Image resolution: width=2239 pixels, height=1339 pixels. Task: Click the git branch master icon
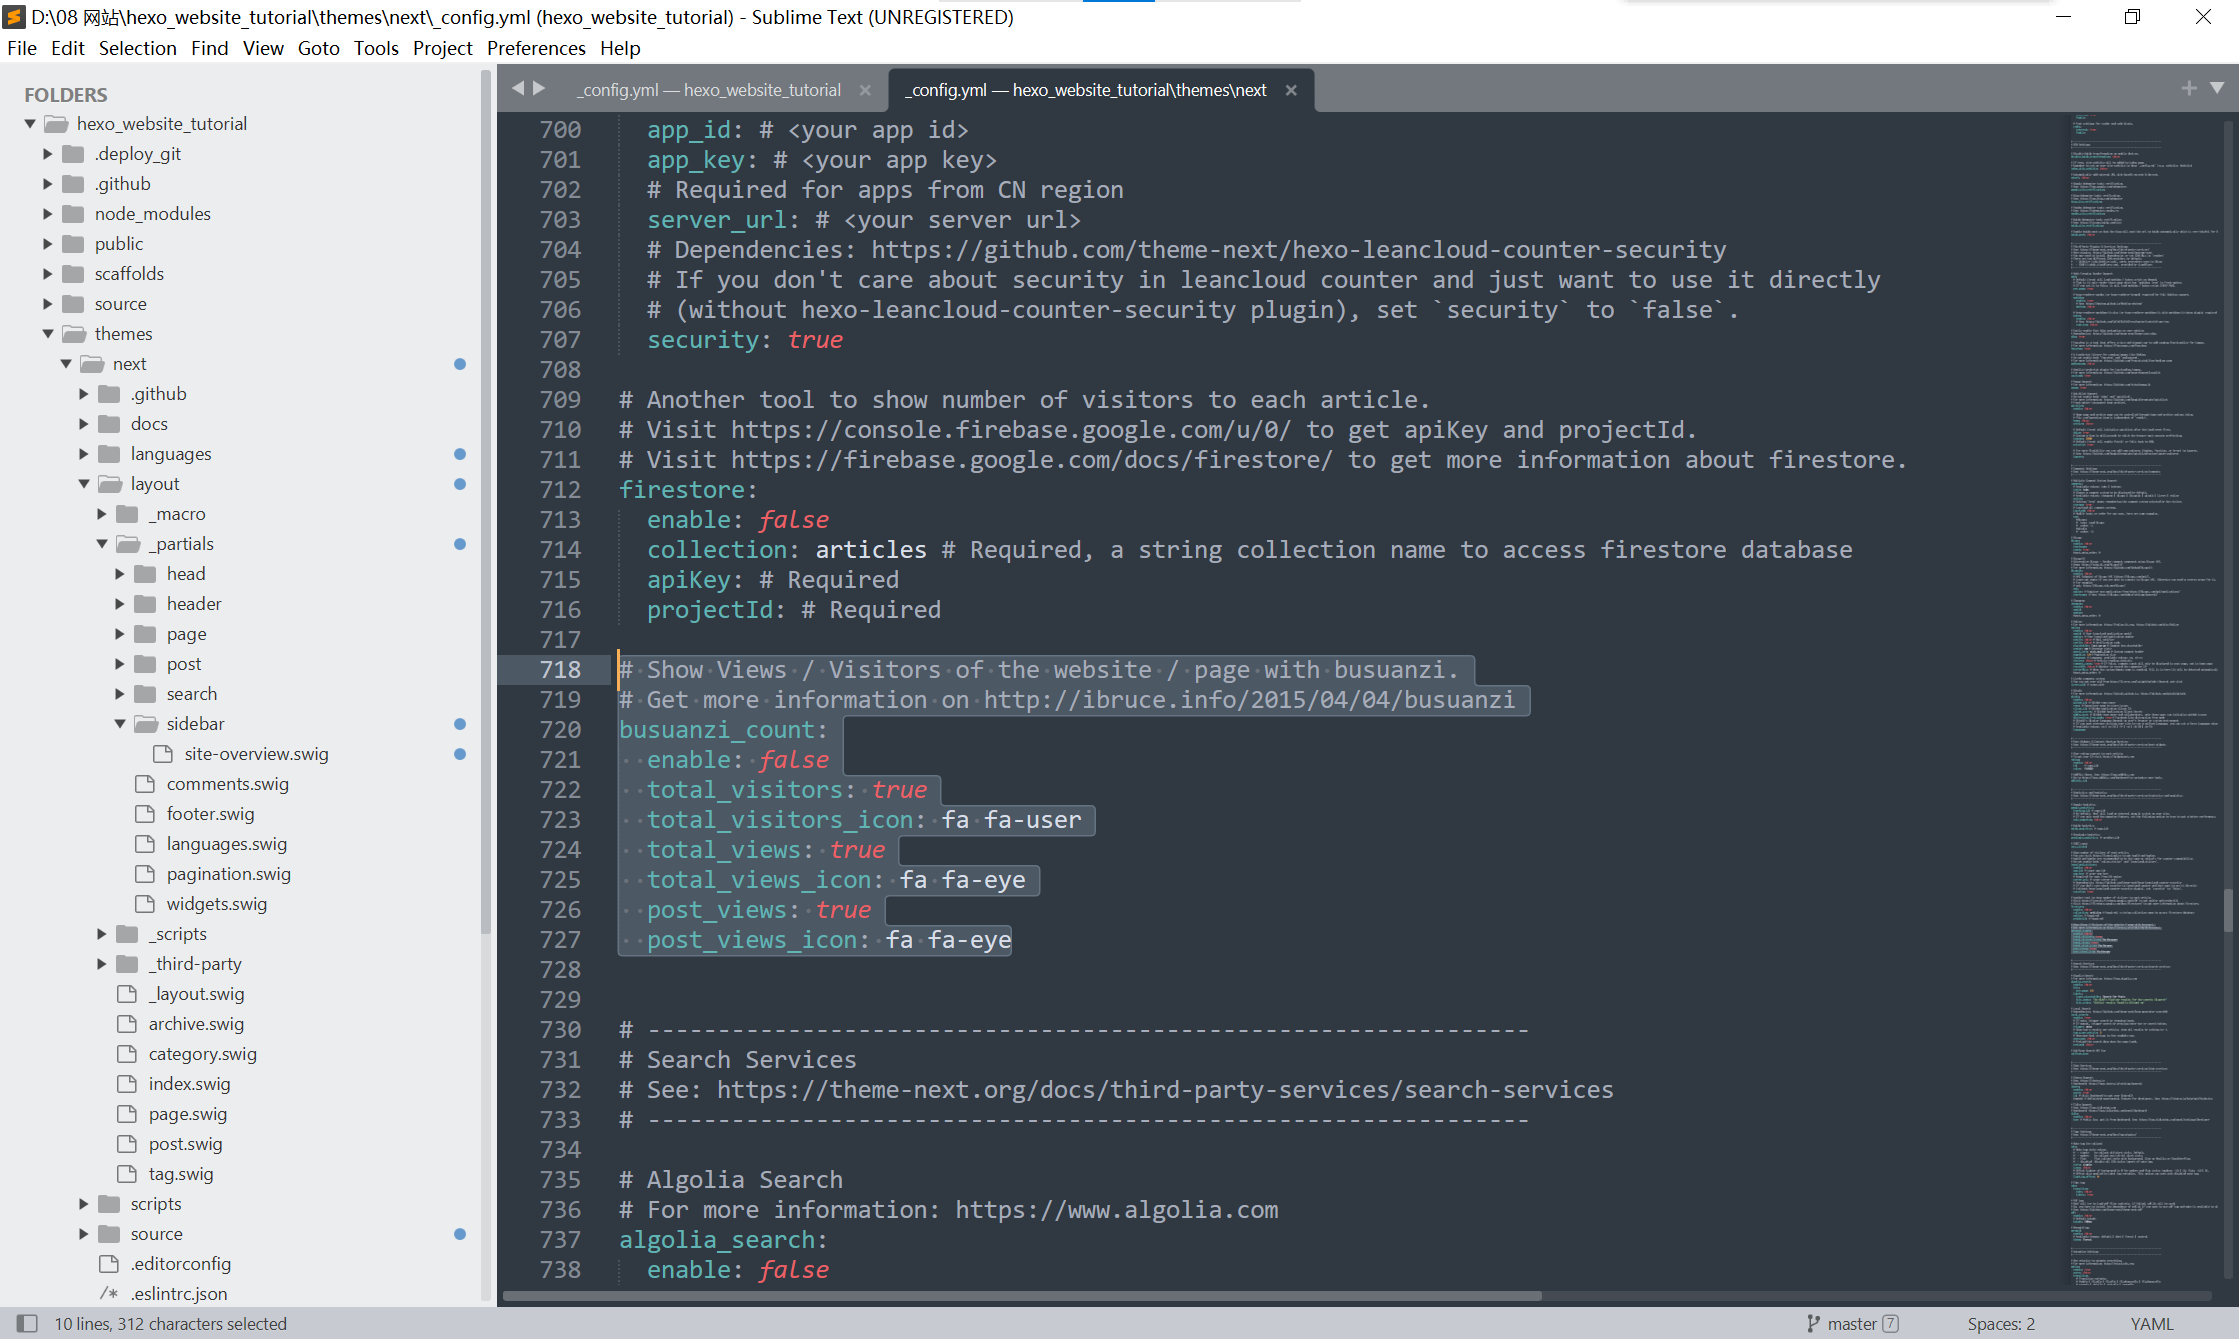tap(1813, 1323)
